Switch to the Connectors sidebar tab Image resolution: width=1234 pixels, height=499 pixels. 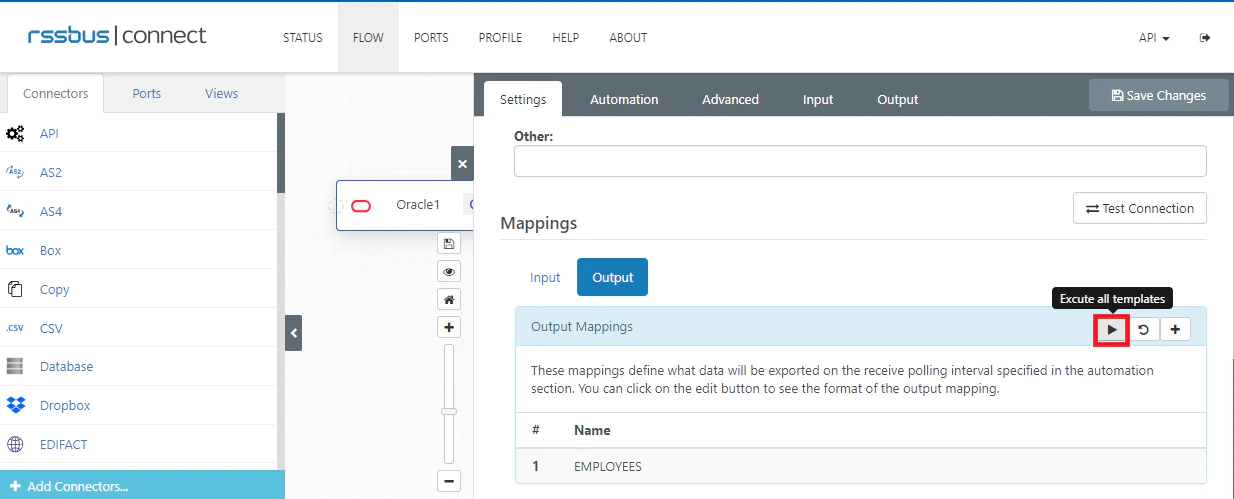point(56,93)
